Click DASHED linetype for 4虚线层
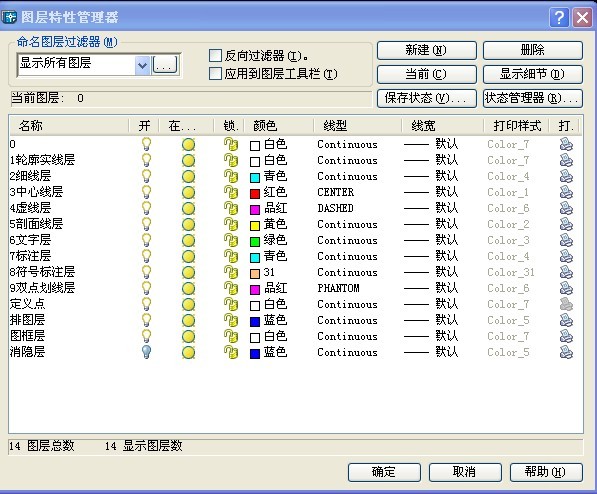Screen dimensions: 597x494 coord(335,208)
